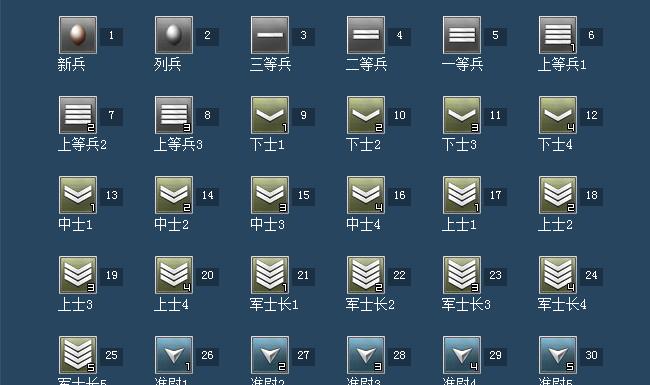Select the 上等兵2 rank icon
650x385 pixels.
(x=78, y=115)
